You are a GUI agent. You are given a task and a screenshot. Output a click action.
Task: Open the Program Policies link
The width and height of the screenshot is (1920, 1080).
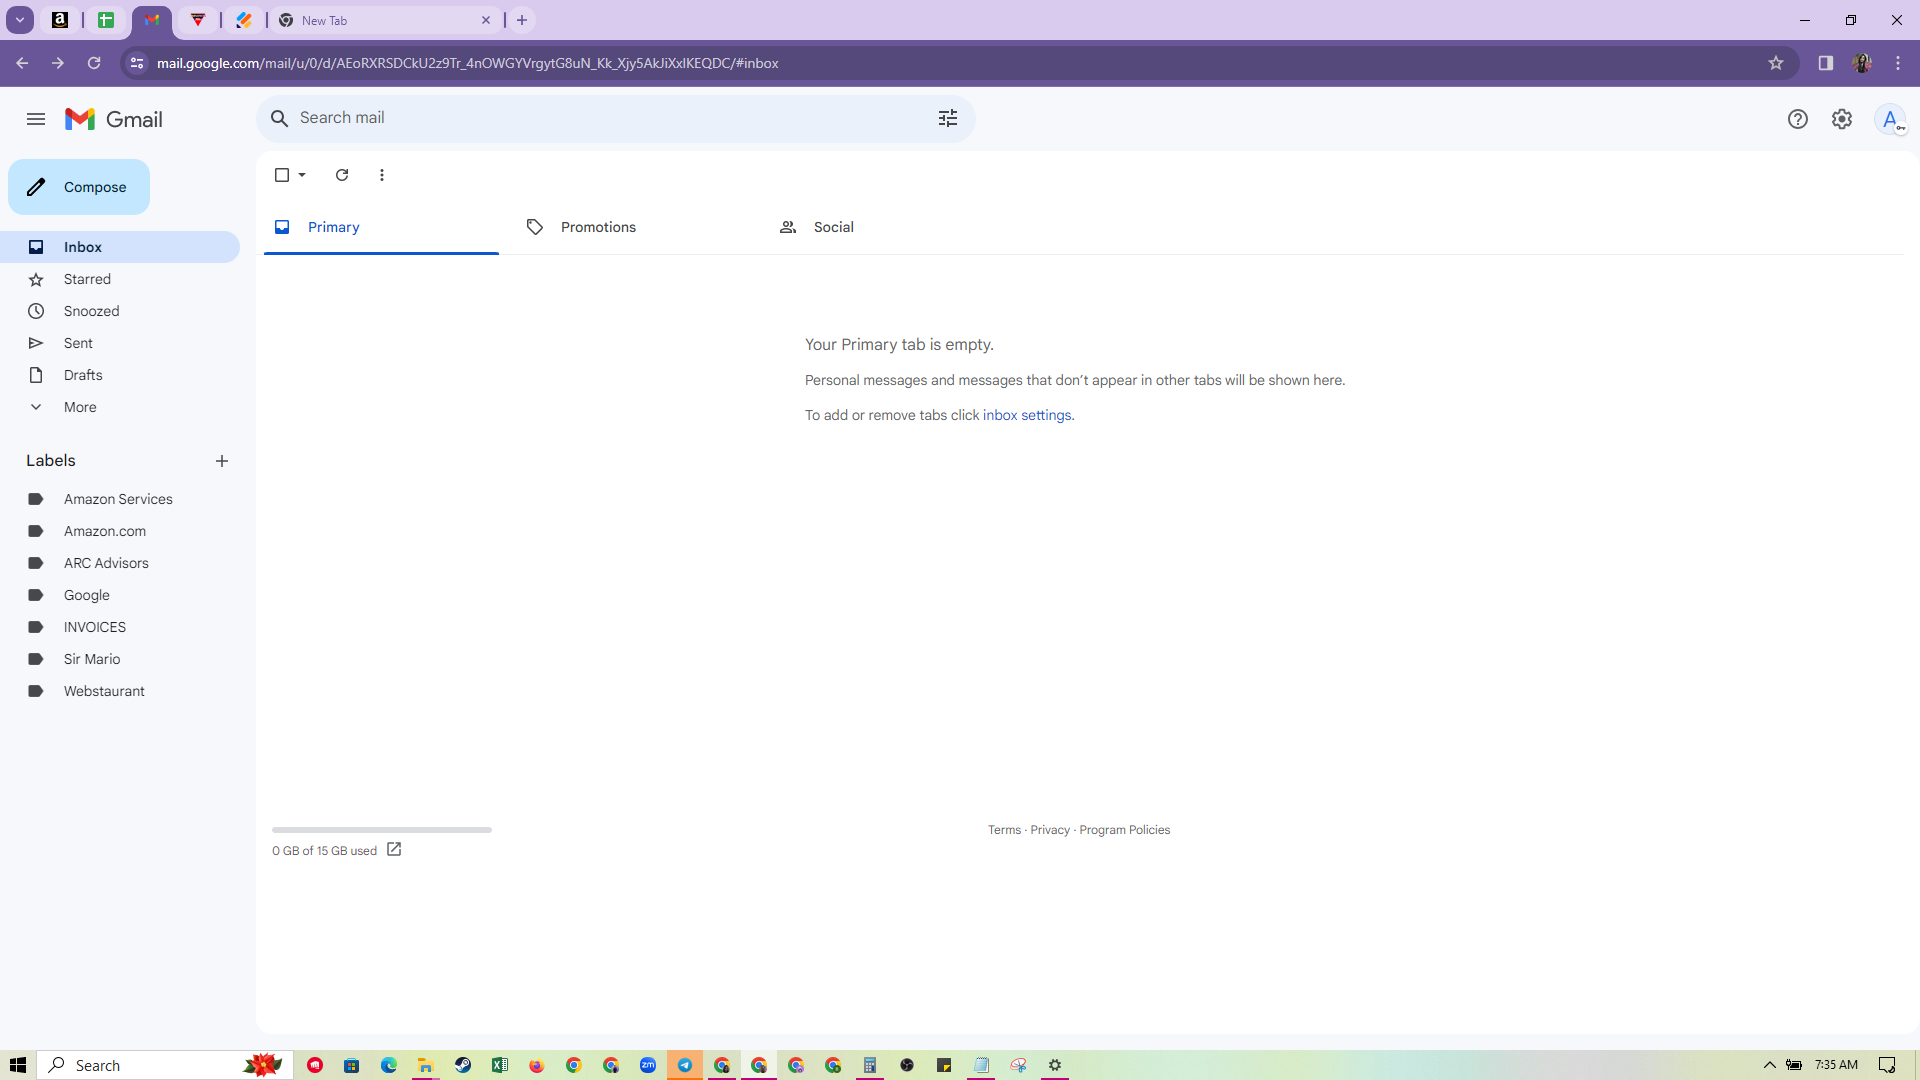point(1124,830)
